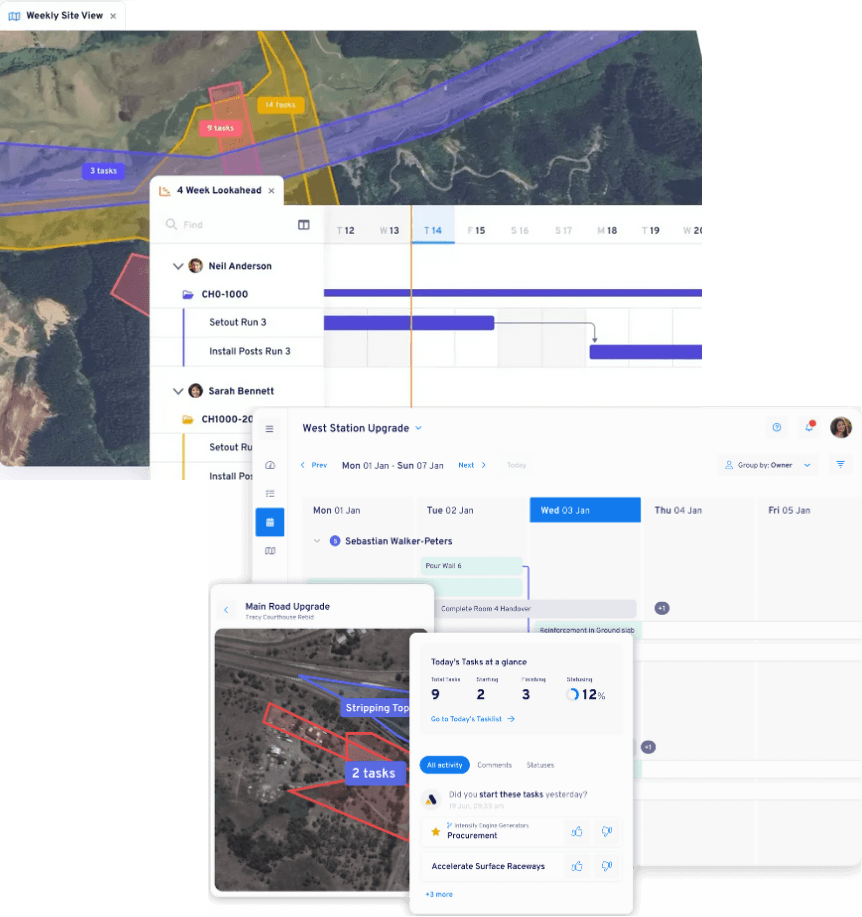Switch to the Comments tab
862x917 pixels.
click(x=494, y=765)
